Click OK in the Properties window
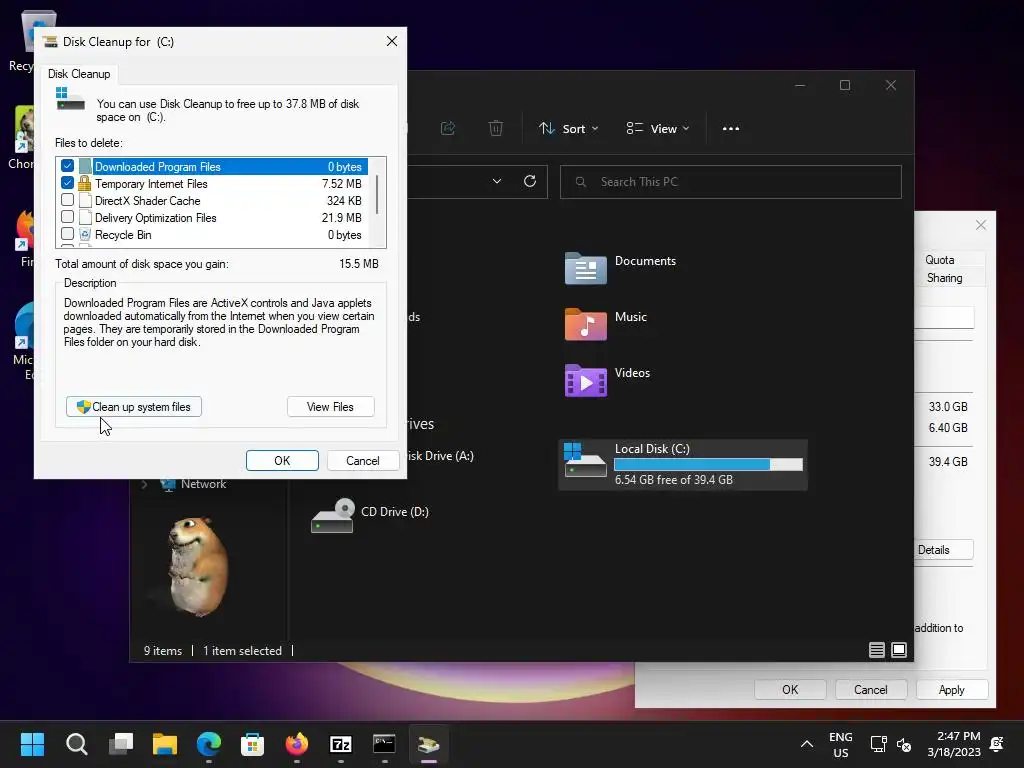The height and width of the screenshot is (768, 1024). click(x=790, y=690)
